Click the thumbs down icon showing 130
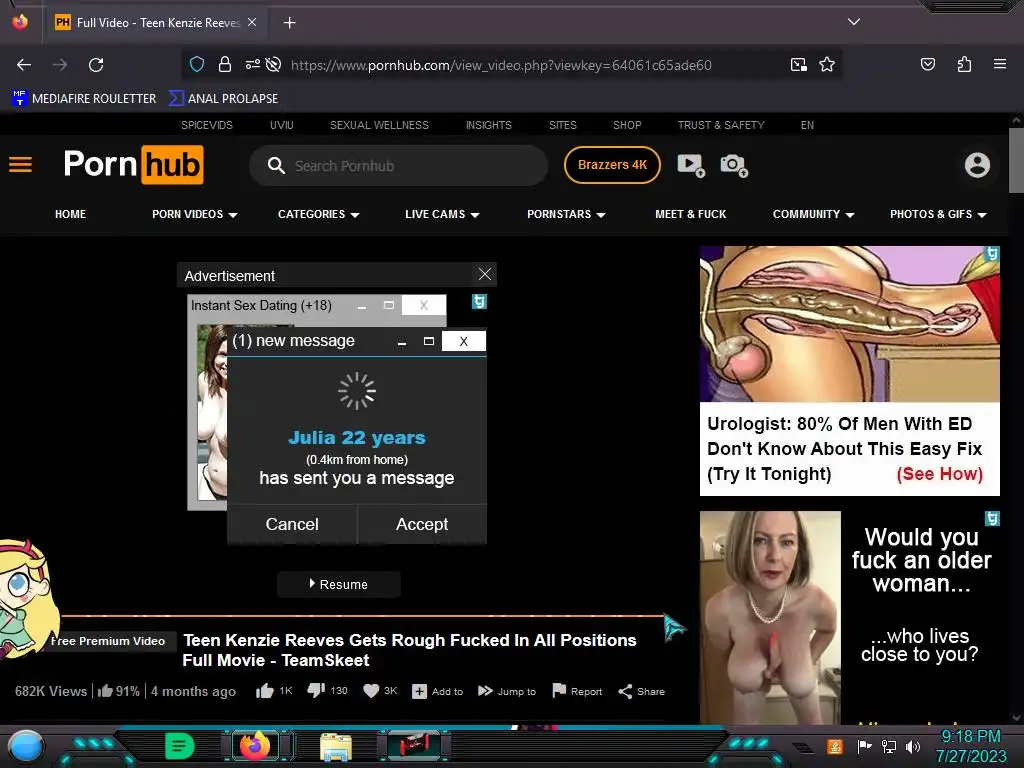This screenshot has width=1024, height=768. [316, 690]
